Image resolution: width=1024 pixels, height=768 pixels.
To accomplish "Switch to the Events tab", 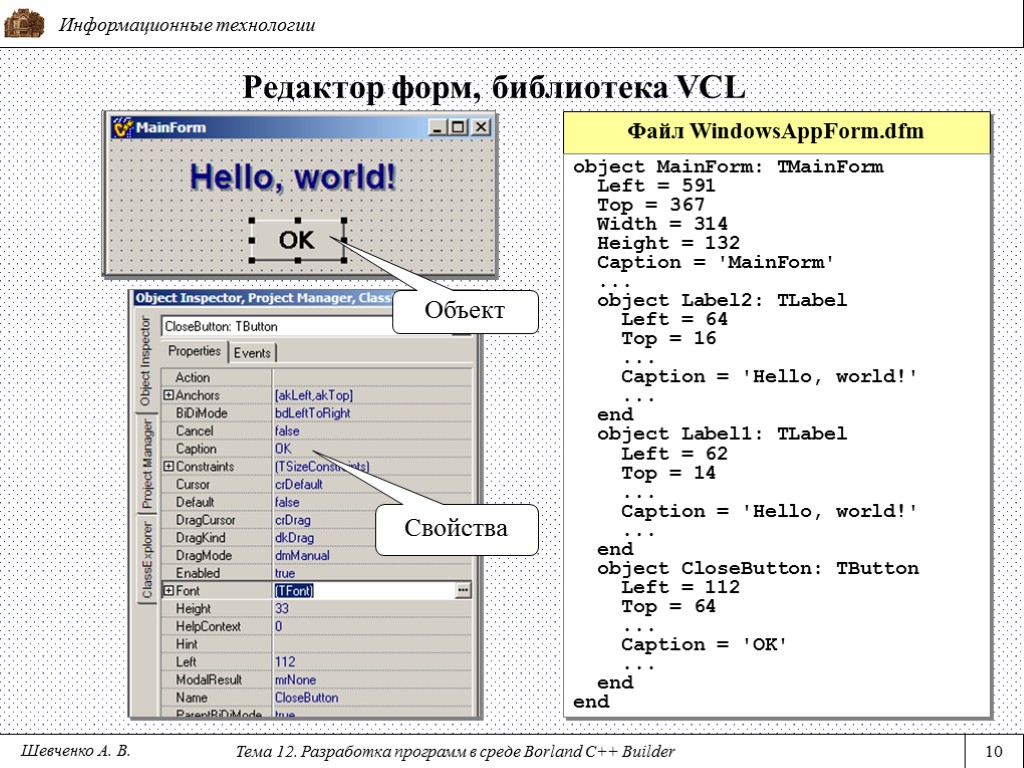I will [252, 353].
